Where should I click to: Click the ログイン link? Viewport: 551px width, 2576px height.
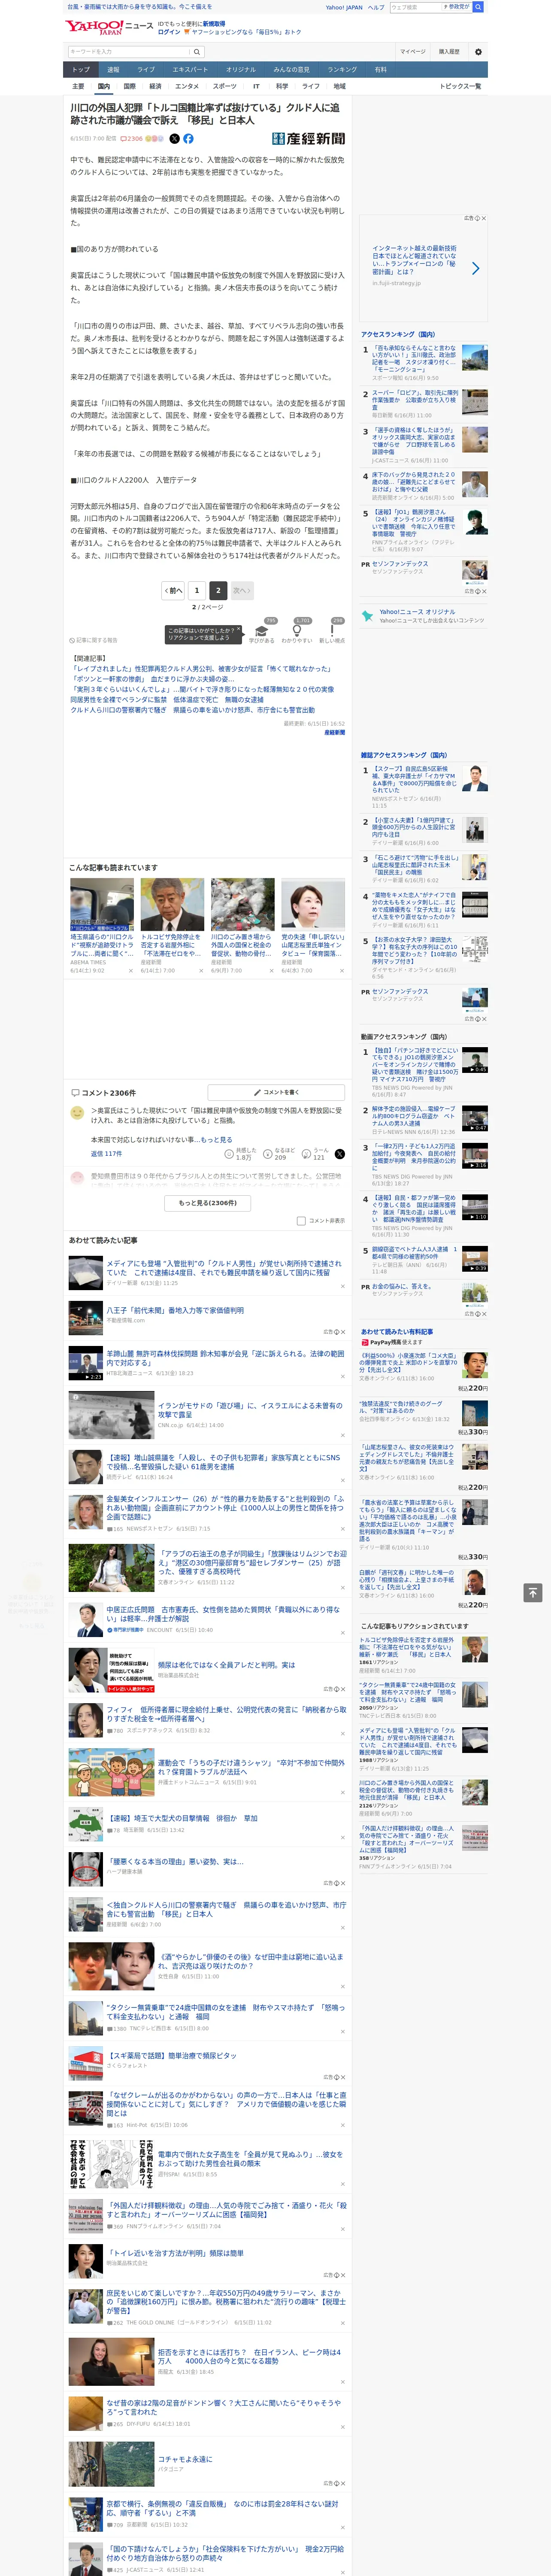(169, 32)
